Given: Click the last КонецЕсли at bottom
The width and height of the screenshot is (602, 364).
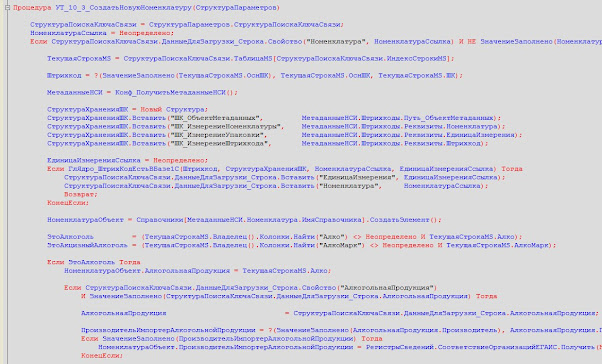Looking at the screenshot, I should (x=102, y=356).
